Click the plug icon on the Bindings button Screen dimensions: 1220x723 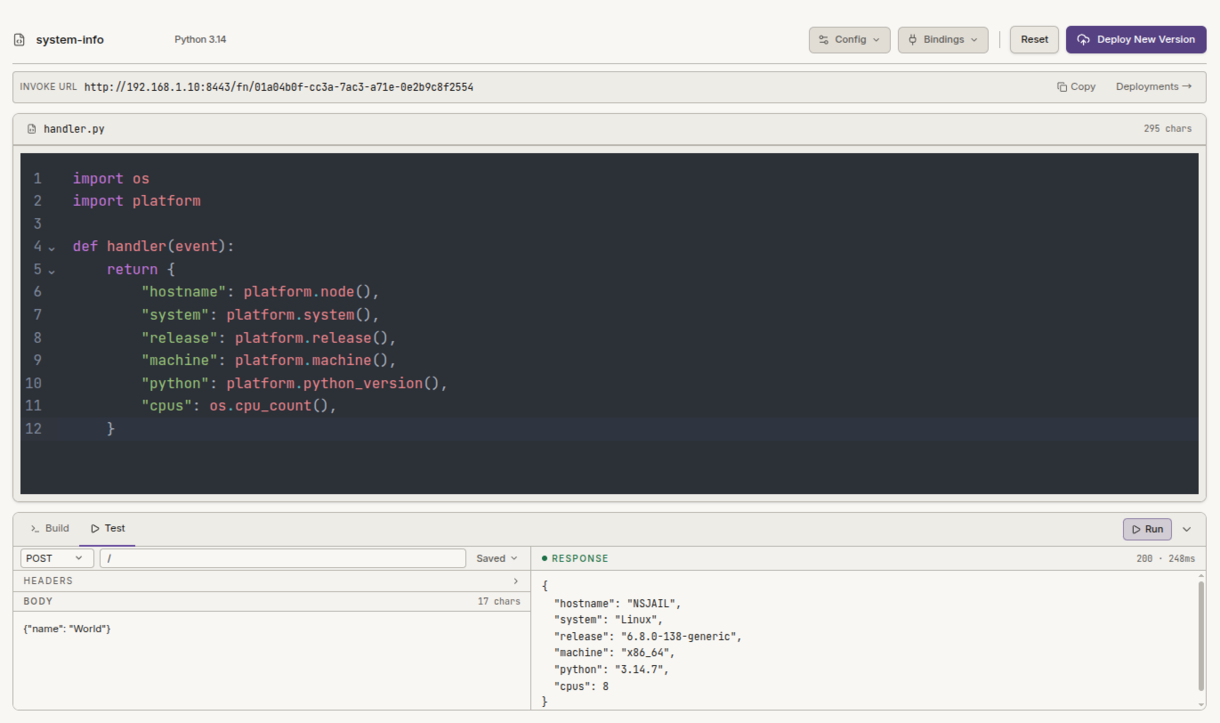click(x=913, y=40)
